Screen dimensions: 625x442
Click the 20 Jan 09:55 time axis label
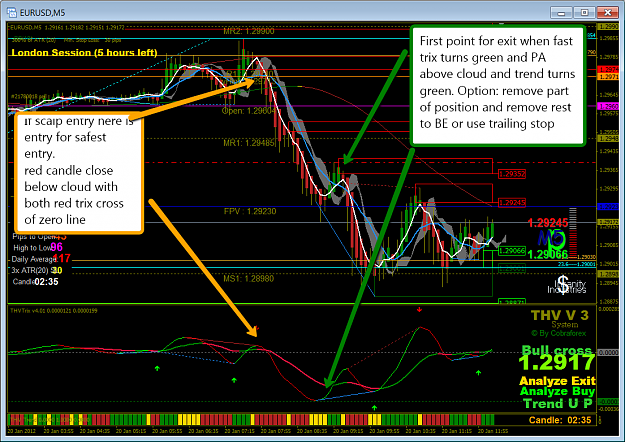[383, 431]
